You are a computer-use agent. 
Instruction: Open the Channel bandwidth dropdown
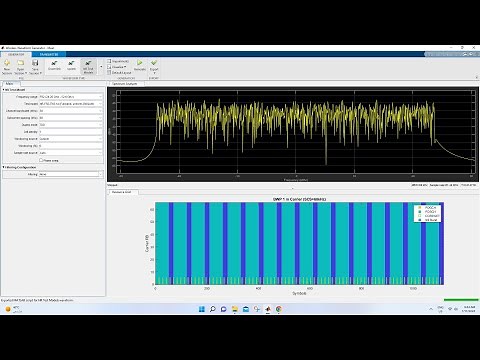pos(71,111)
